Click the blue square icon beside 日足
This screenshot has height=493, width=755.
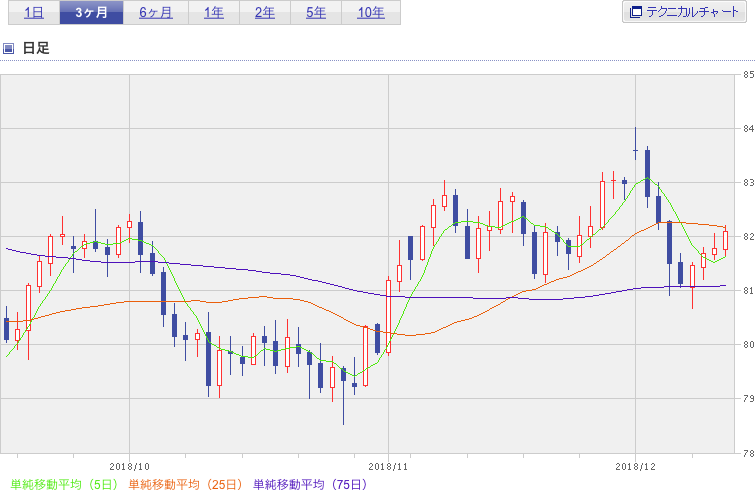[8, 48]
